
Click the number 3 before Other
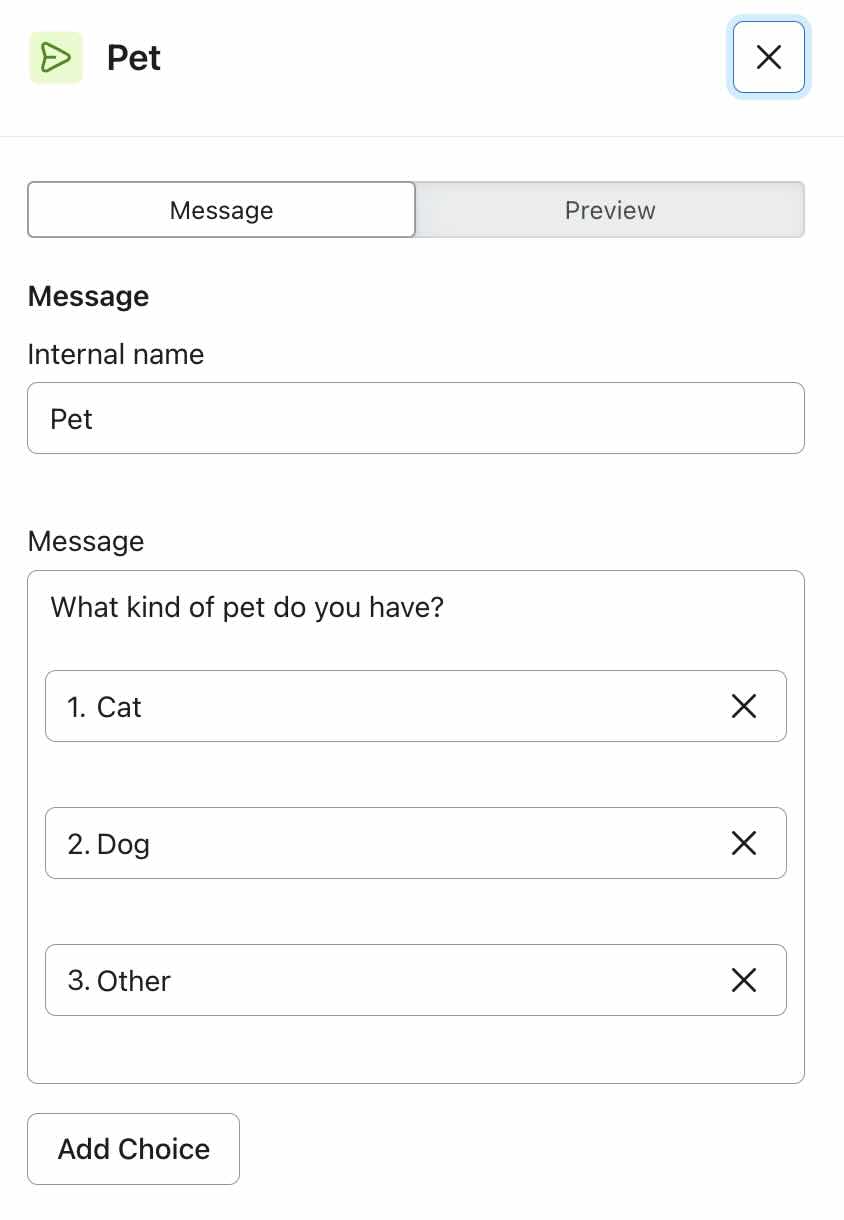(78, 982)
